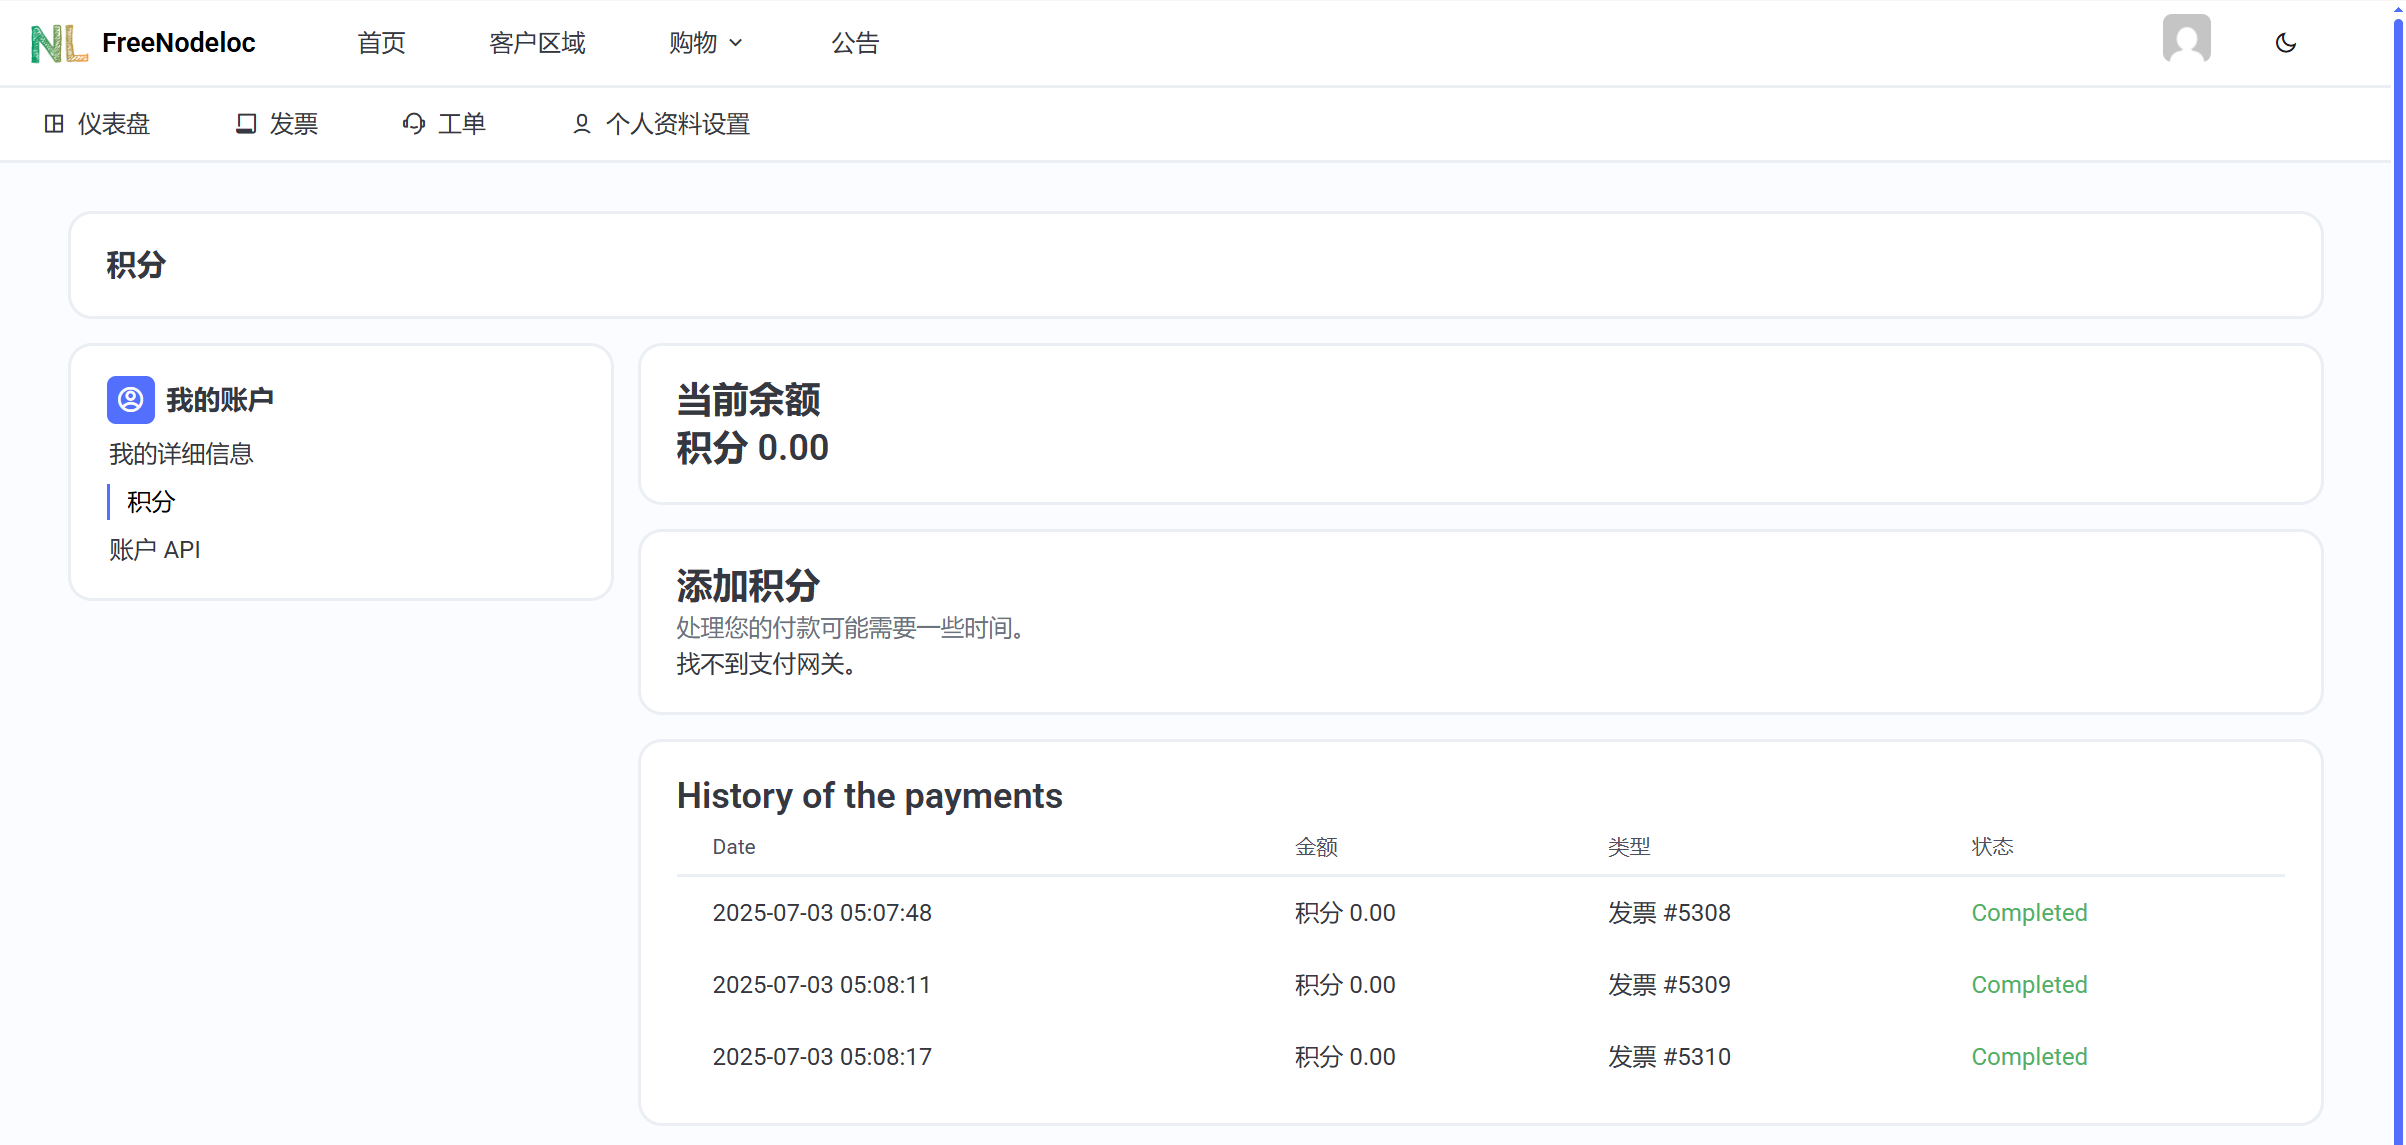The width and height of the screenshot is (2406, 1145).
Task: Select 积分 in account sidebar
Action: (x=151, y=502)
